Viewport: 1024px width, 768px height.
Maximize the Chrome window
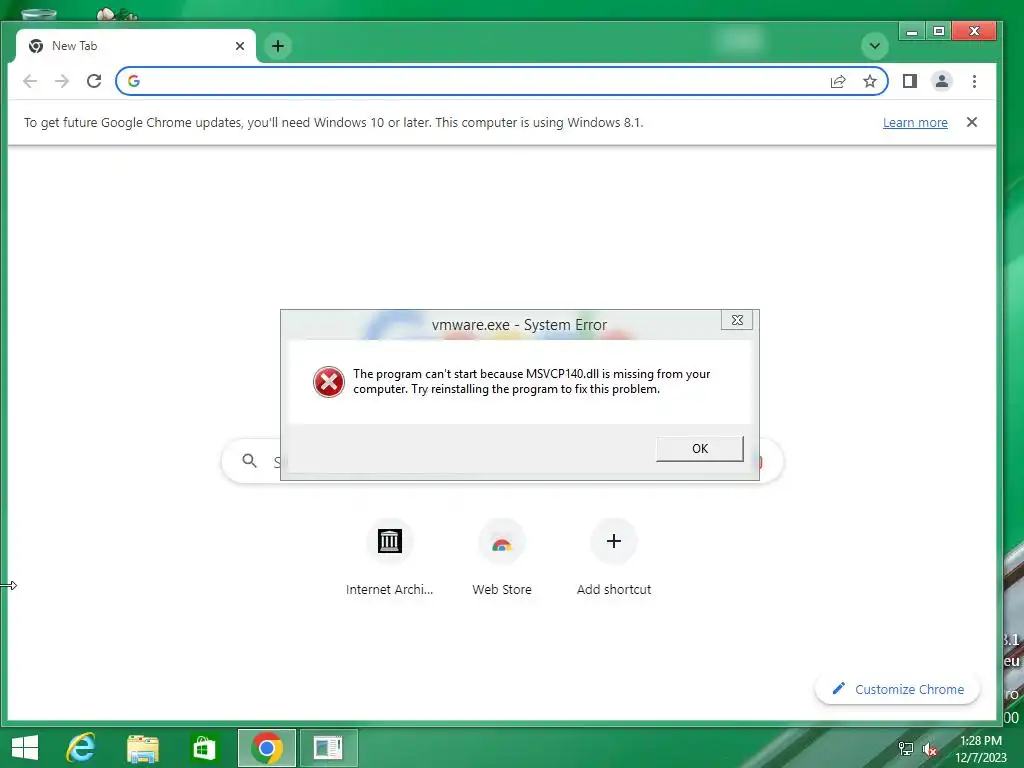coord(938,31)
